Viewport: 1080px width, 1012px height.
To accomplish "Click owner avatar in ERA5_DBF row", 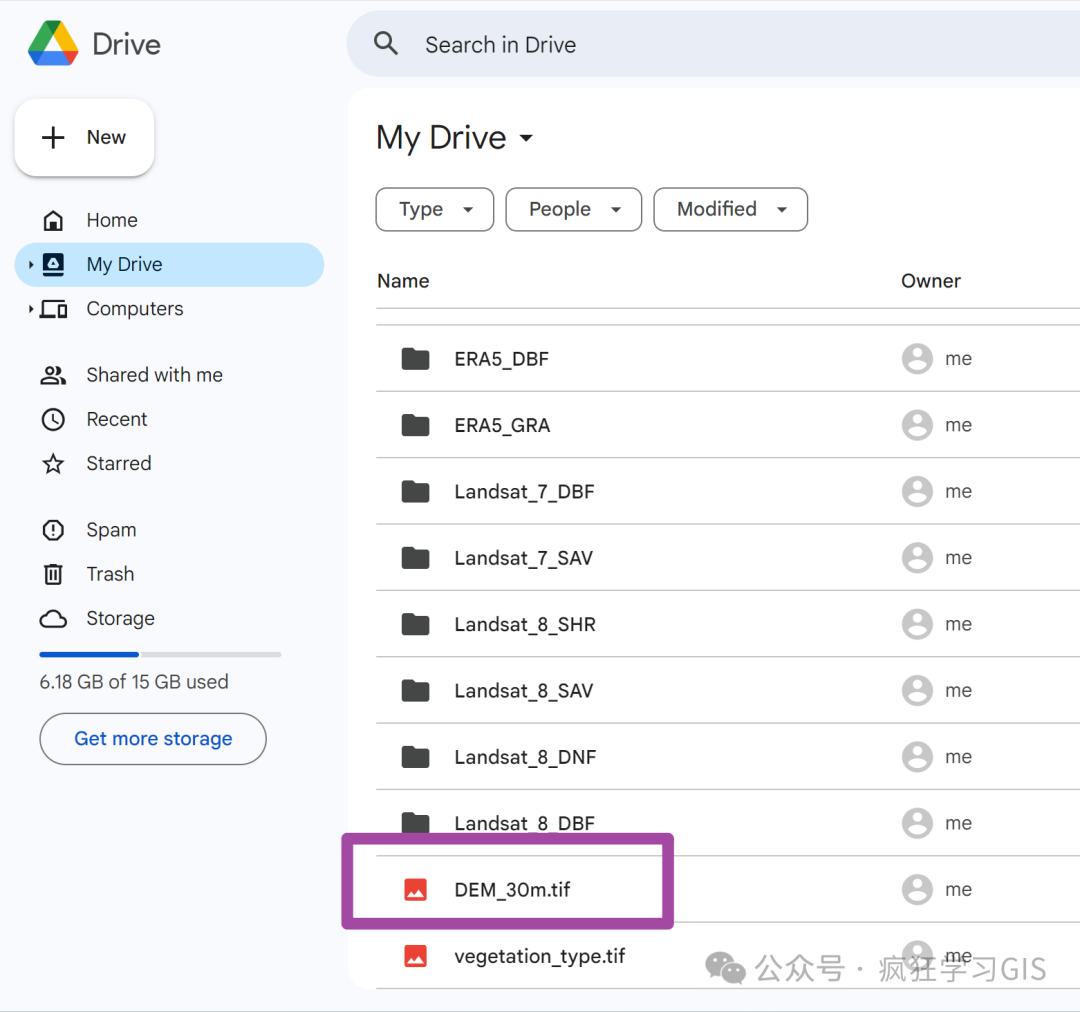I will 917,359.
